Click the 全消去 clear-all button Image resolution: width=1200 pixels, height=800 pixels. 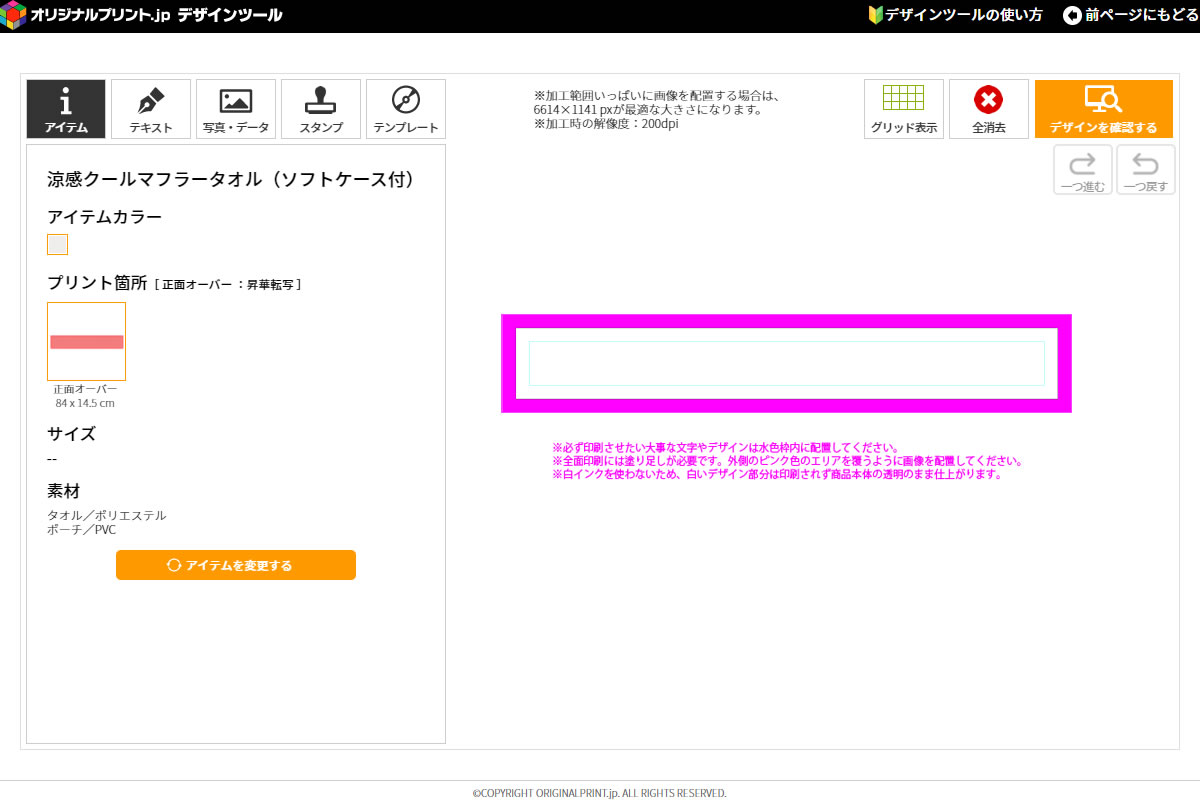coord(989,109)
